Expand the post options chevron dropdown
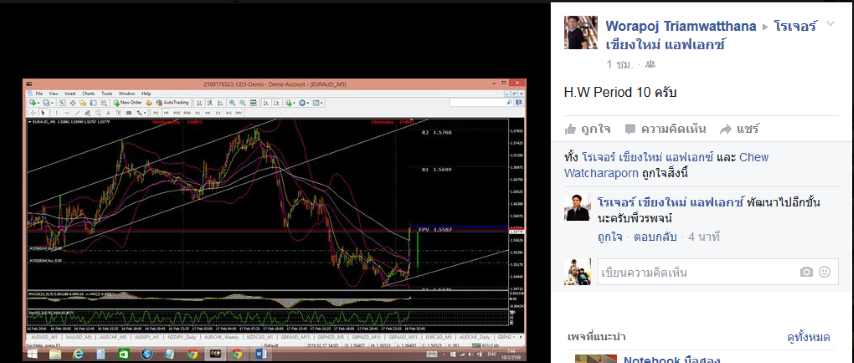 pyautogui.click(x=830, y=24)
